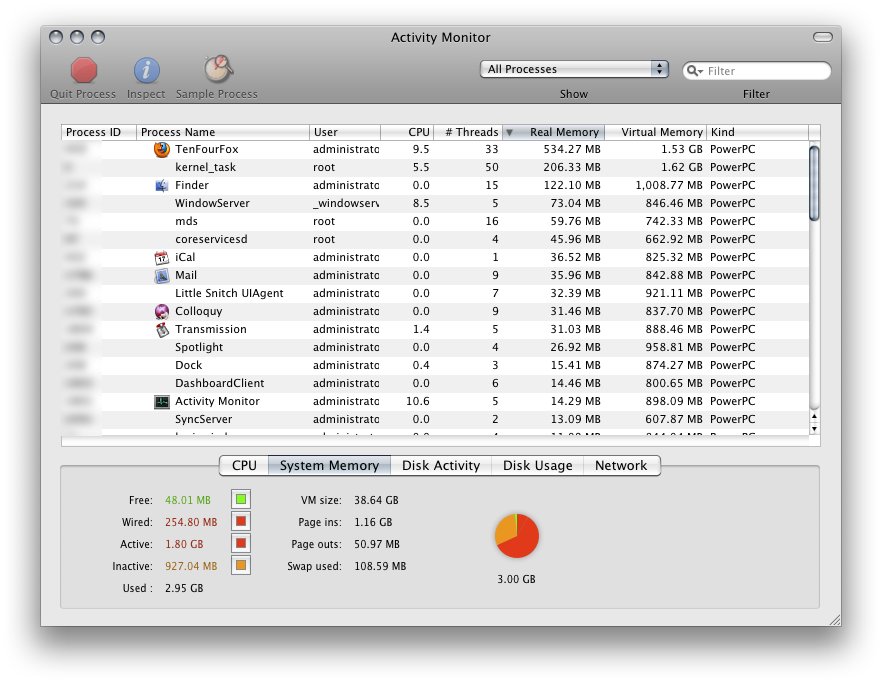Click the memory usage pie chart
This screenshot has height=682, width=882.
pyautogui.click(x=516, y=536)
